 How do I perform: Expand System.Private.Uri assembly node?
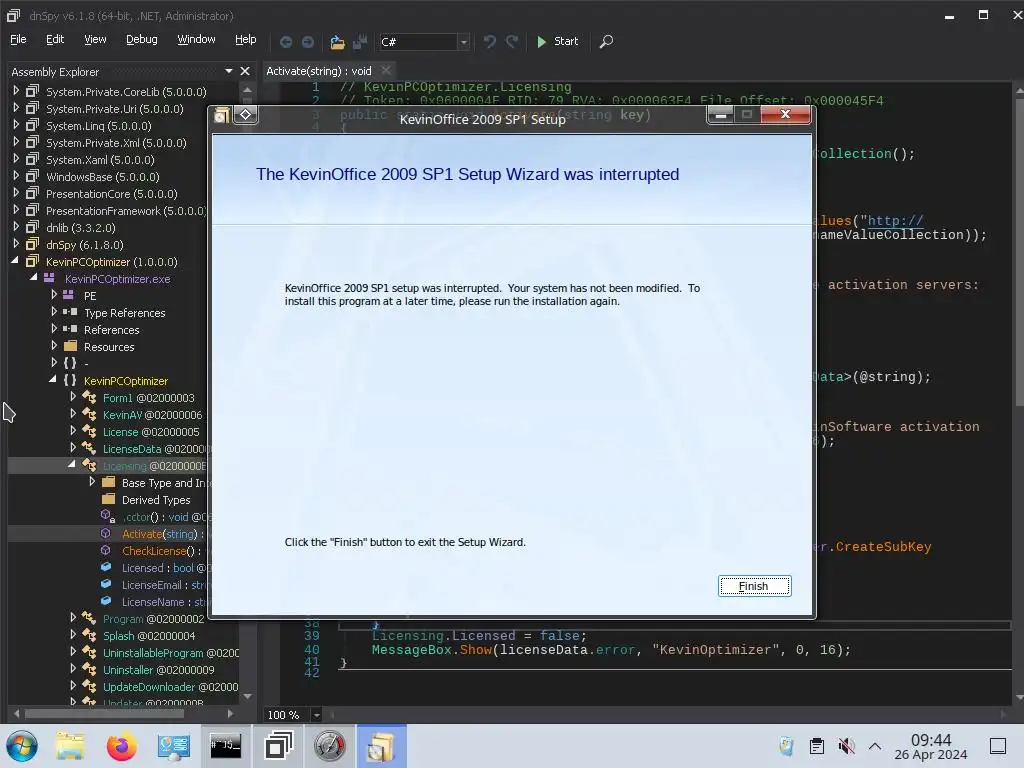[x=16, y=108]
